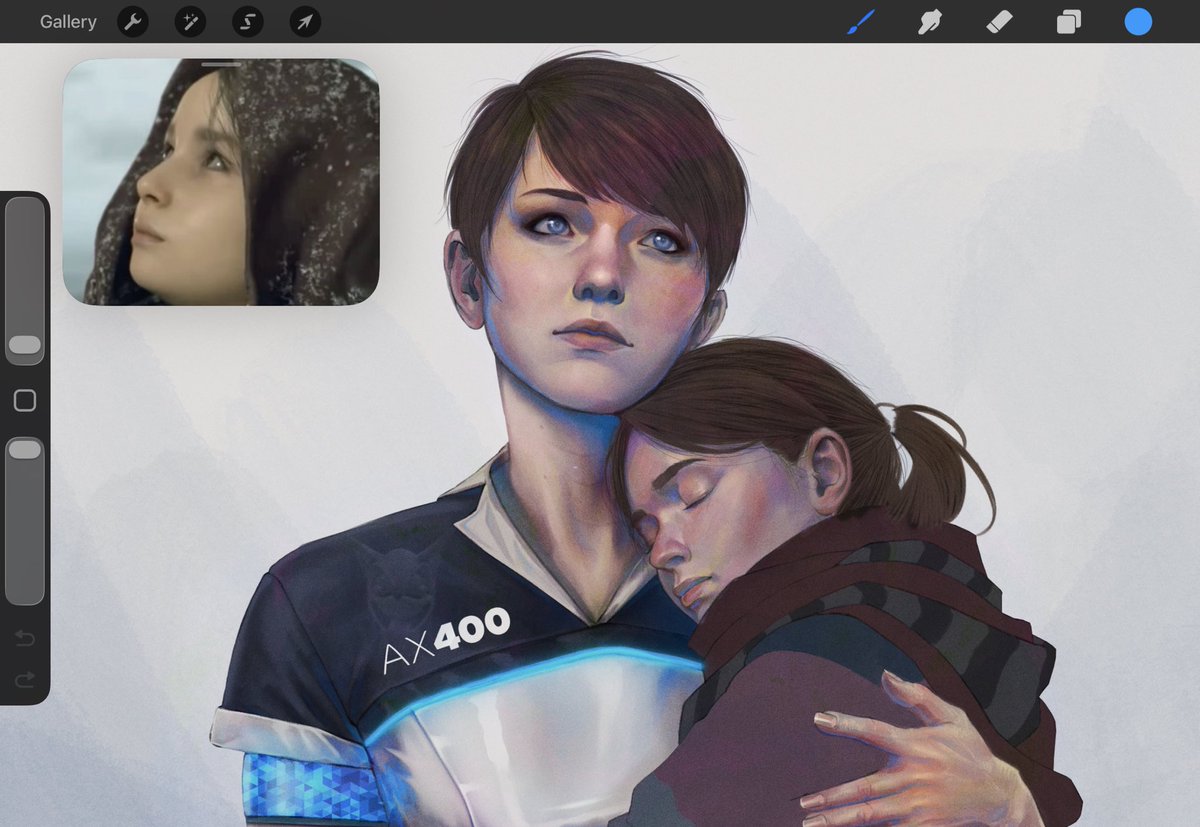Click the brush size slider handle

coord(25,345)
